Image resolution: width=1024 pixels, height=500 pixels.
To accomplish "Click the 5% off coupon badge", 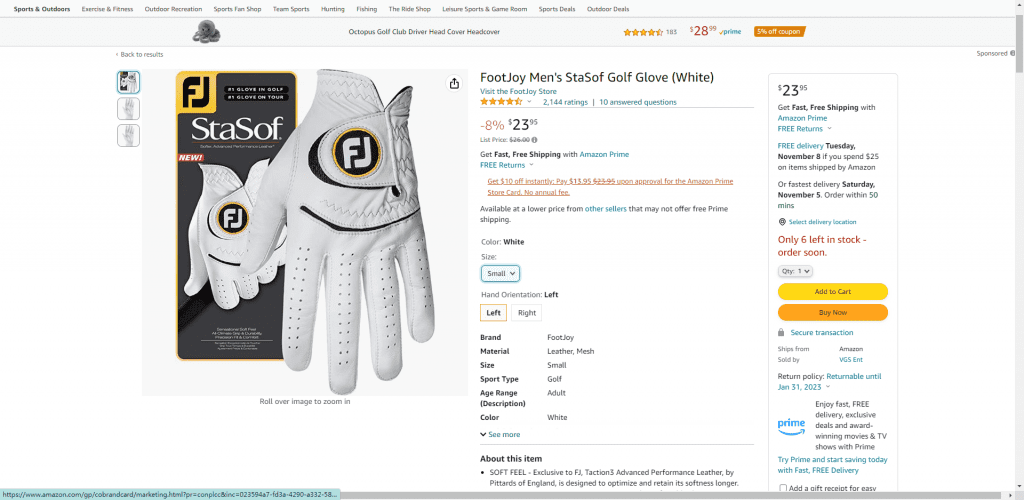I will (779, 31).
